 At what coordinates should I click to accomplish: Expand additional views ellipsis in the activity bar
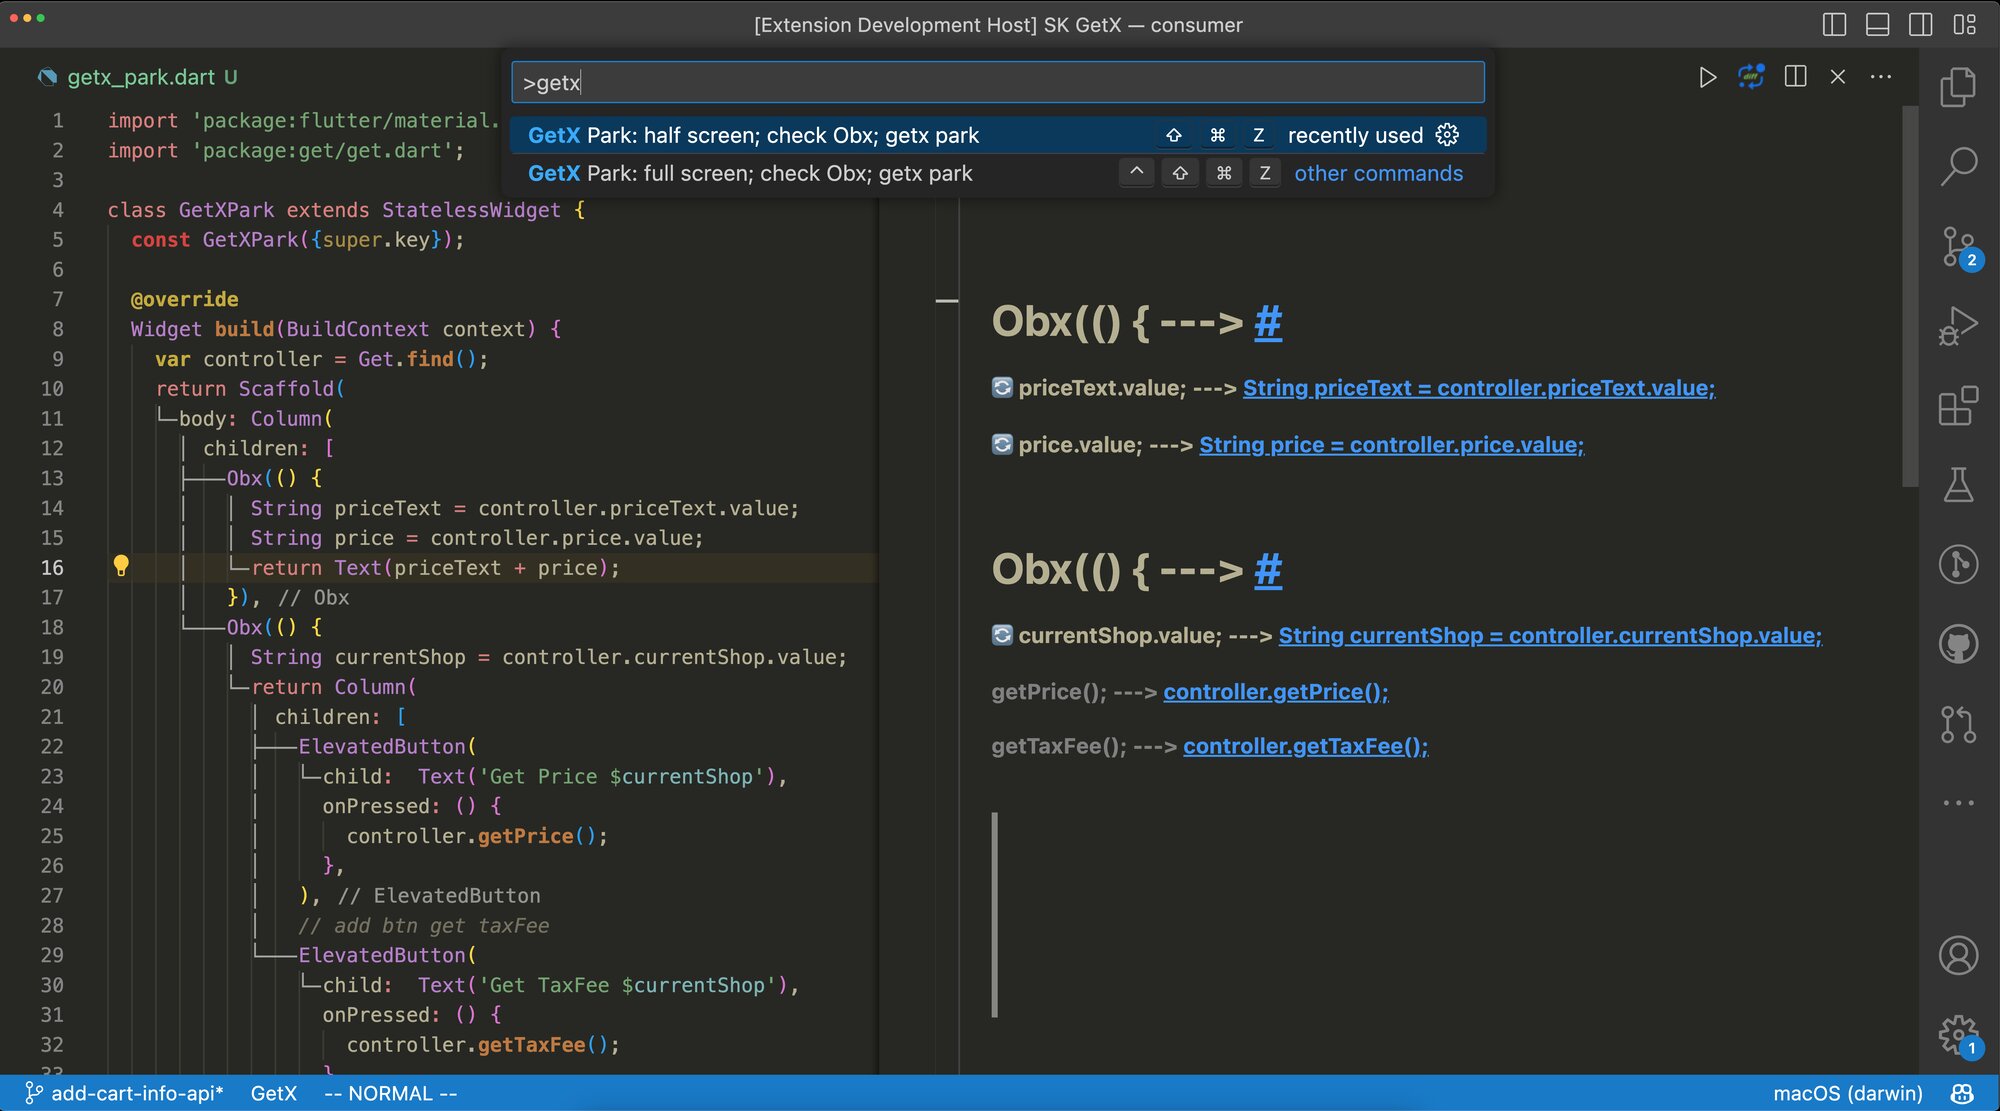[1958, 803]
